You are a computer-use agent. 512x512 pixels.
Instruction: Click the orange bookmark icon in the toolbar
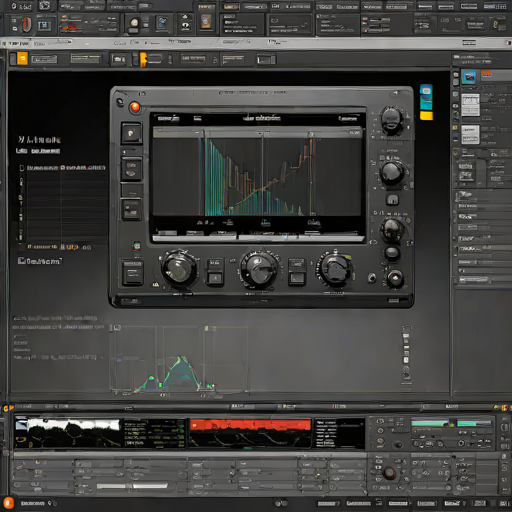[x=143, y=59]
